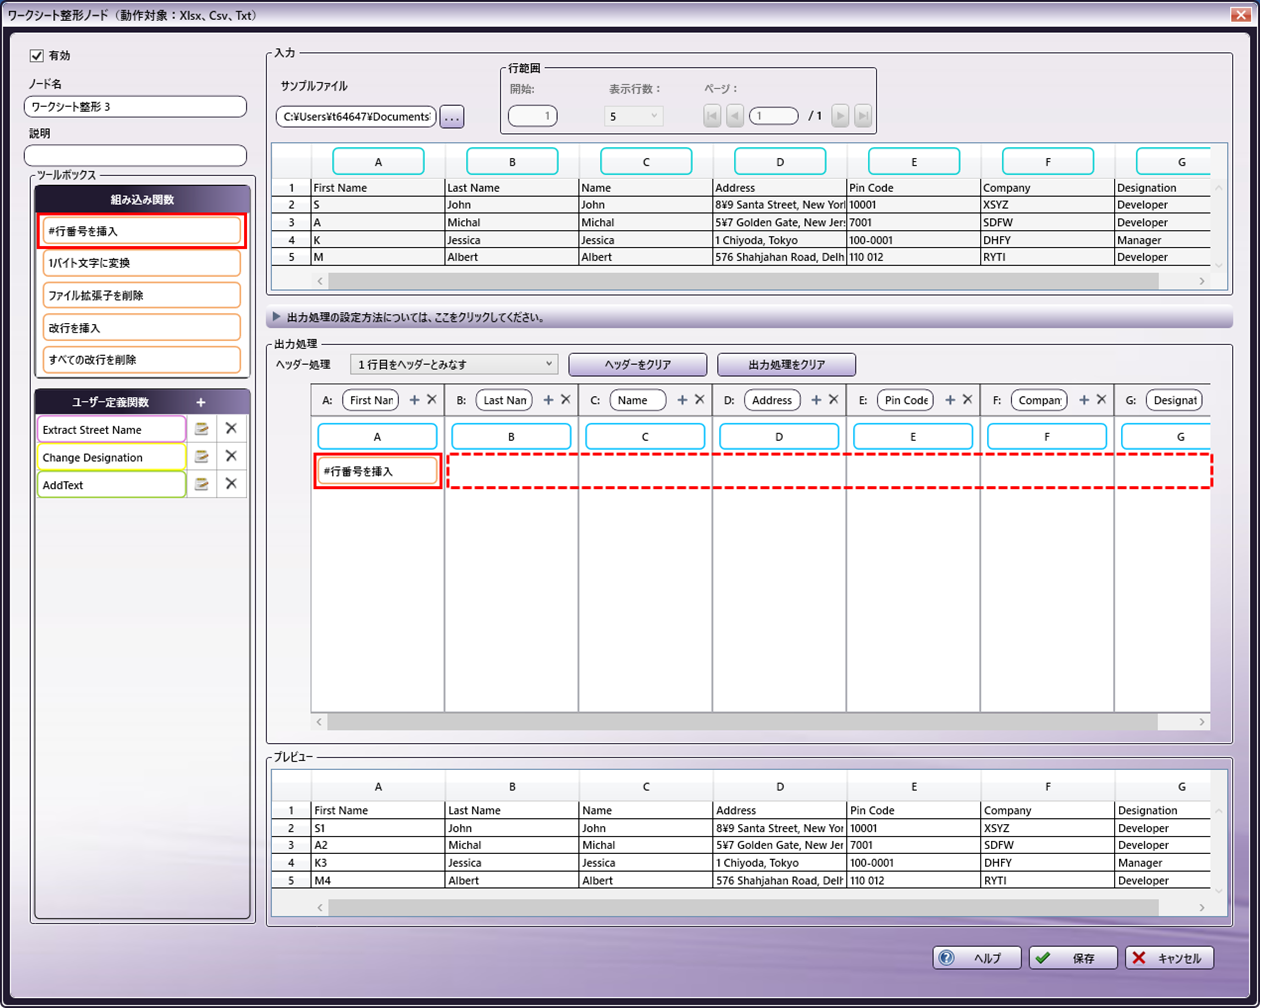Edit the Change Designation function
1262x1008 pixels.
click(x=202, y=457)
